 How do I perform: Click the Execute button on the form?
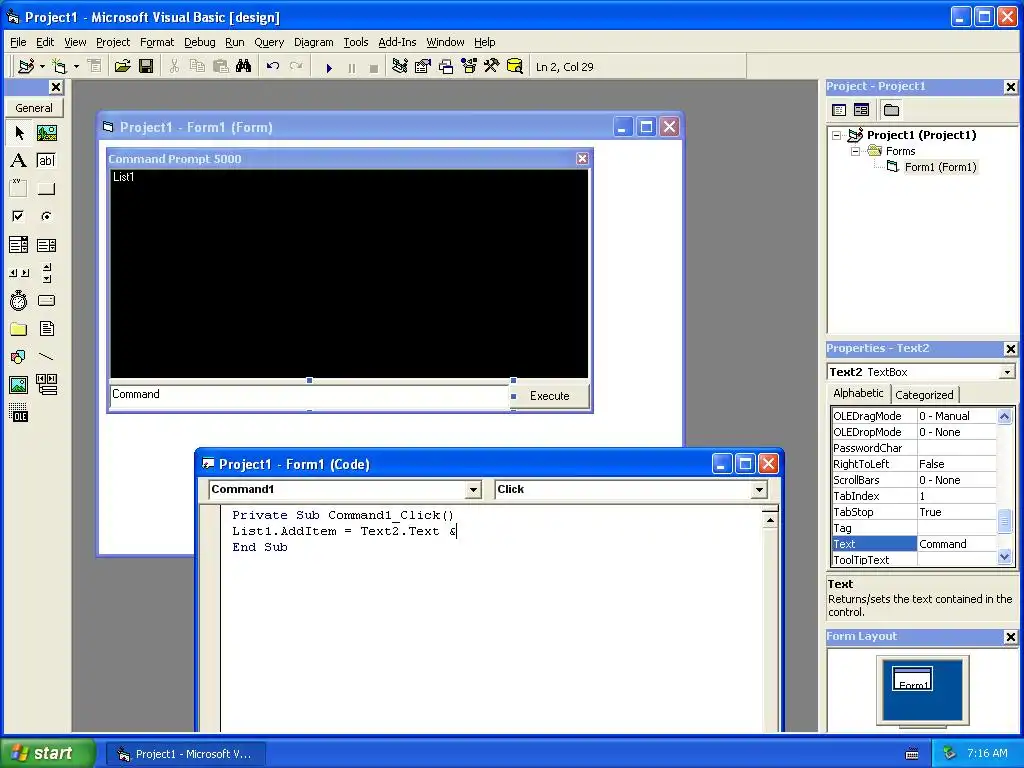point(549,396)
